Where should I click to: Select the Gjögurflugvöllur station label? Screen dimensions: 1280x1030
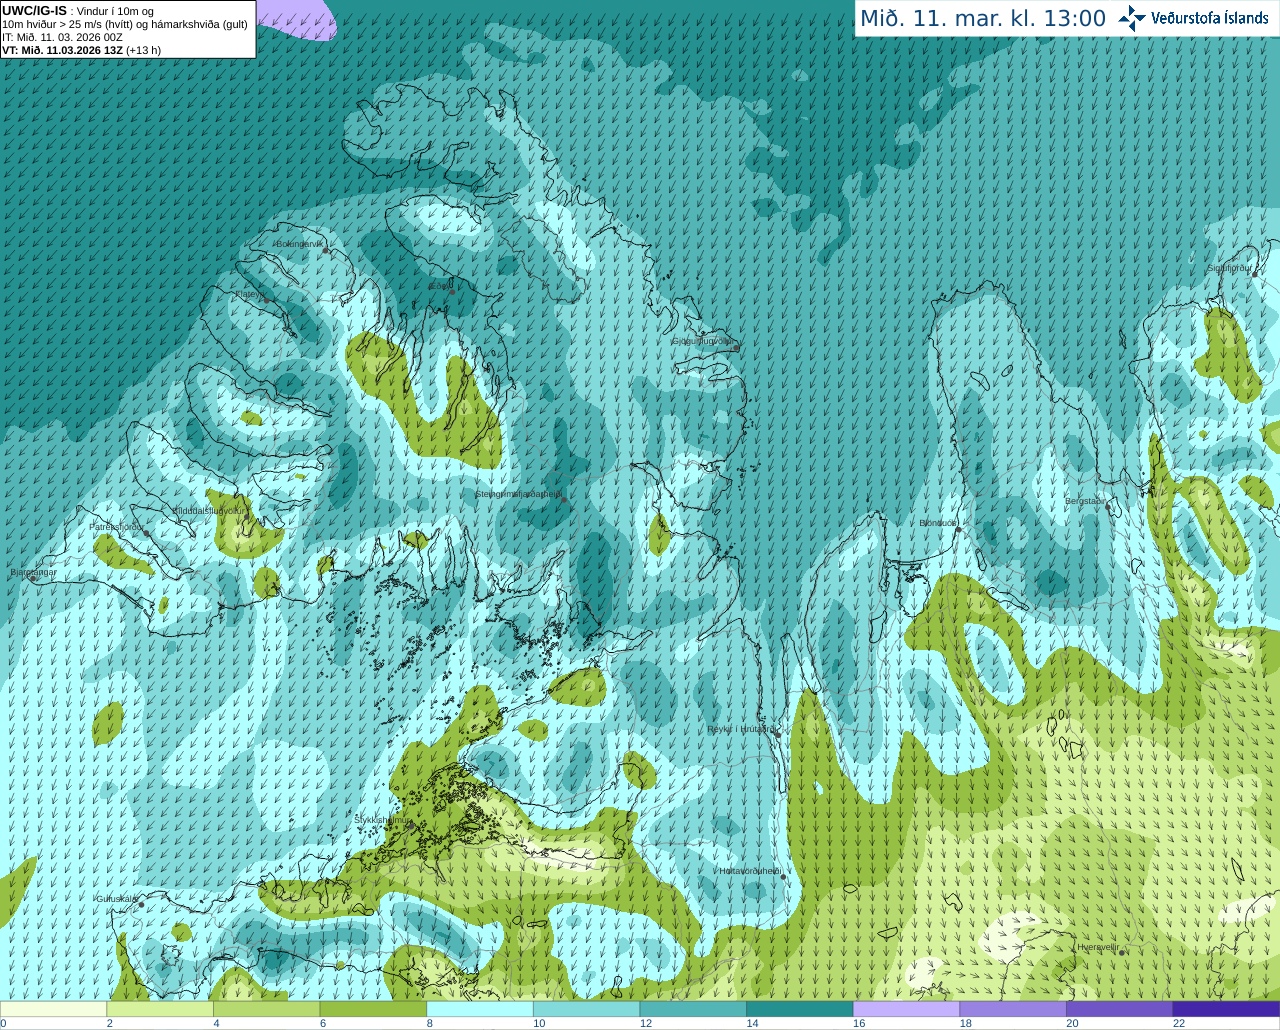[x=704, y=341]
